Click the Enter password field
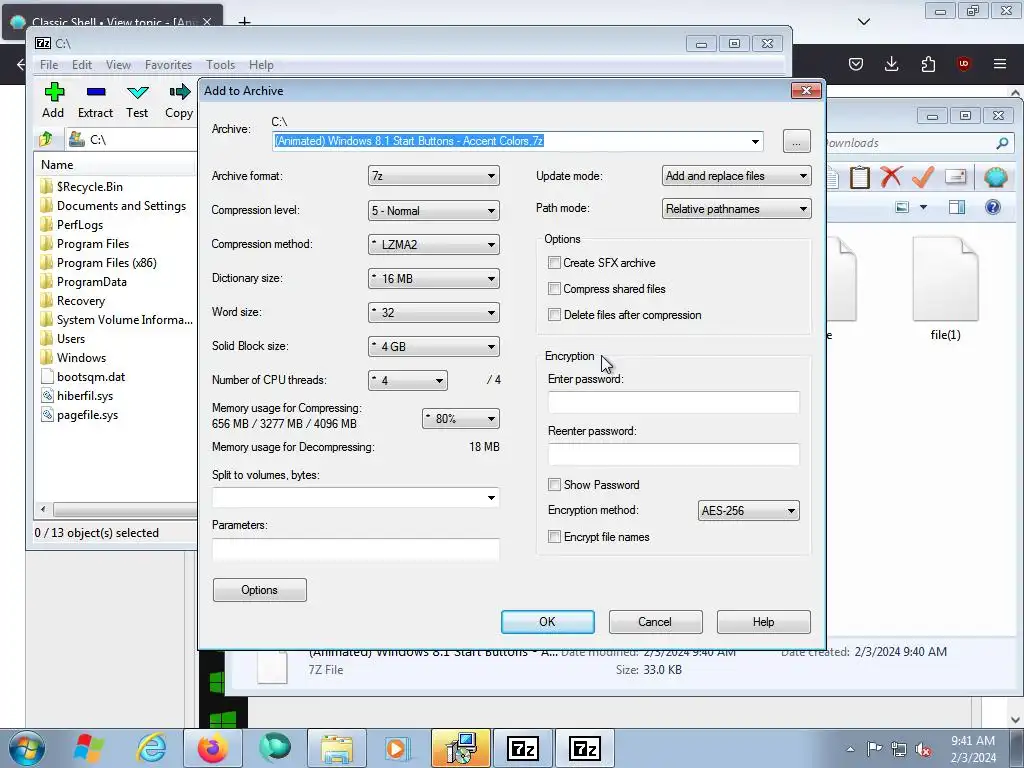This screenshot has height=768, width=1024. pyautogui.click(x=673, y=402)
